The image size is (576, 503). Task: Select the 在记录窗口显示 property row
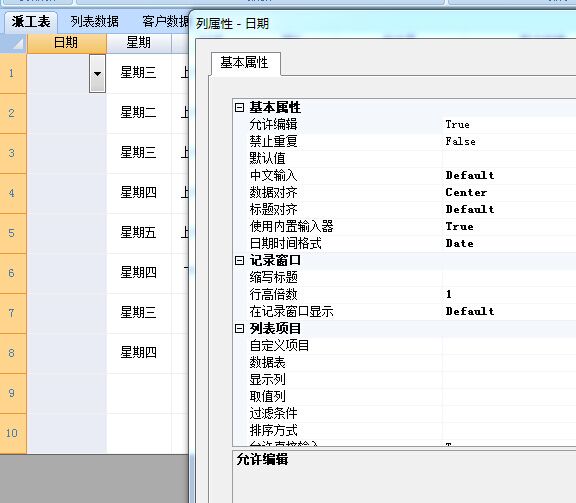[411, 312]
